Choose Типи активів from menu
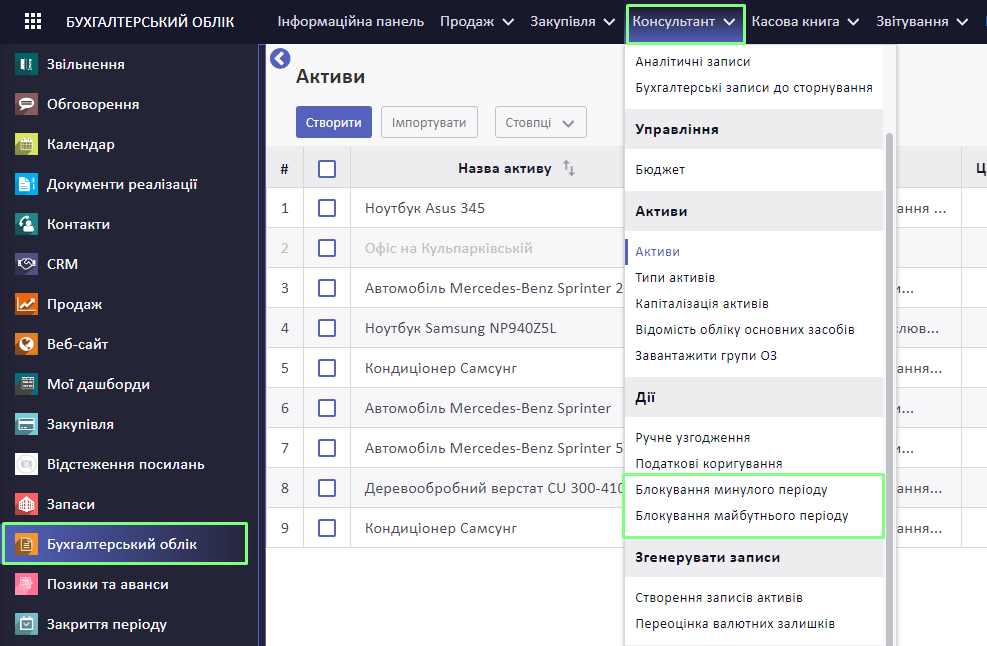The width and height of the screenshot is (987, 646). point(675,277)
